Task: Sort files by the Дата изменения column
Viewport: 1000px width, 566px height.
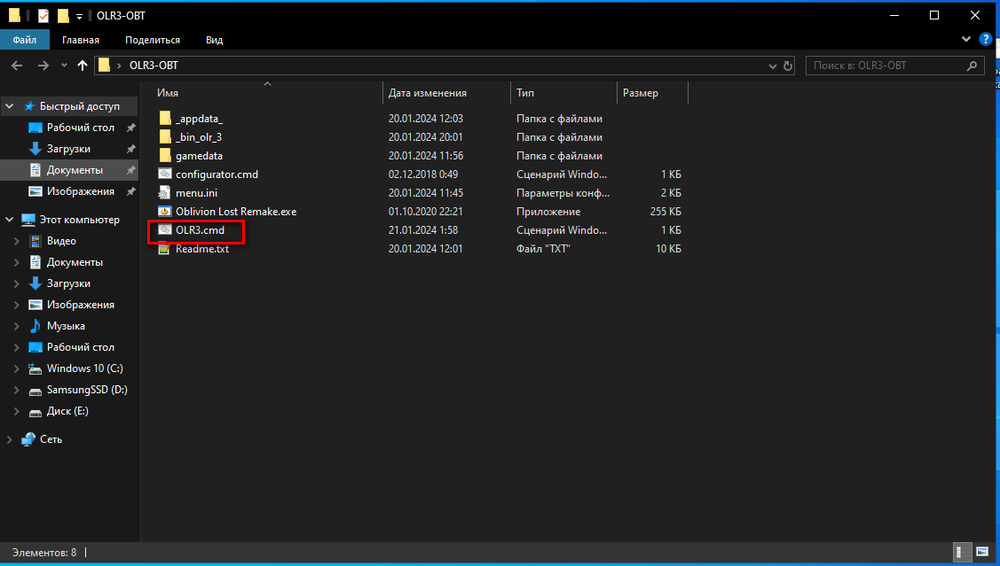Action: (x=428, y=93)
